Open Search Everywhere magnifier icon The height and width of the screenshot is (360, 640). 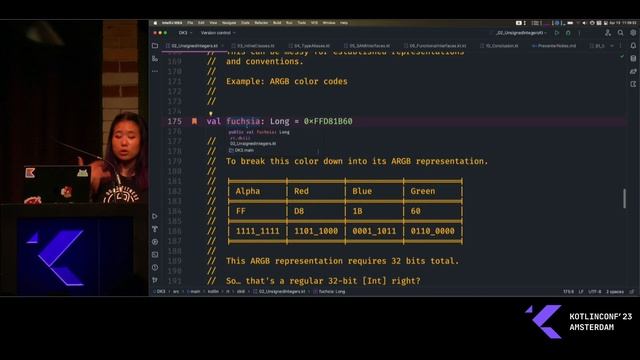tap(620, 33)
